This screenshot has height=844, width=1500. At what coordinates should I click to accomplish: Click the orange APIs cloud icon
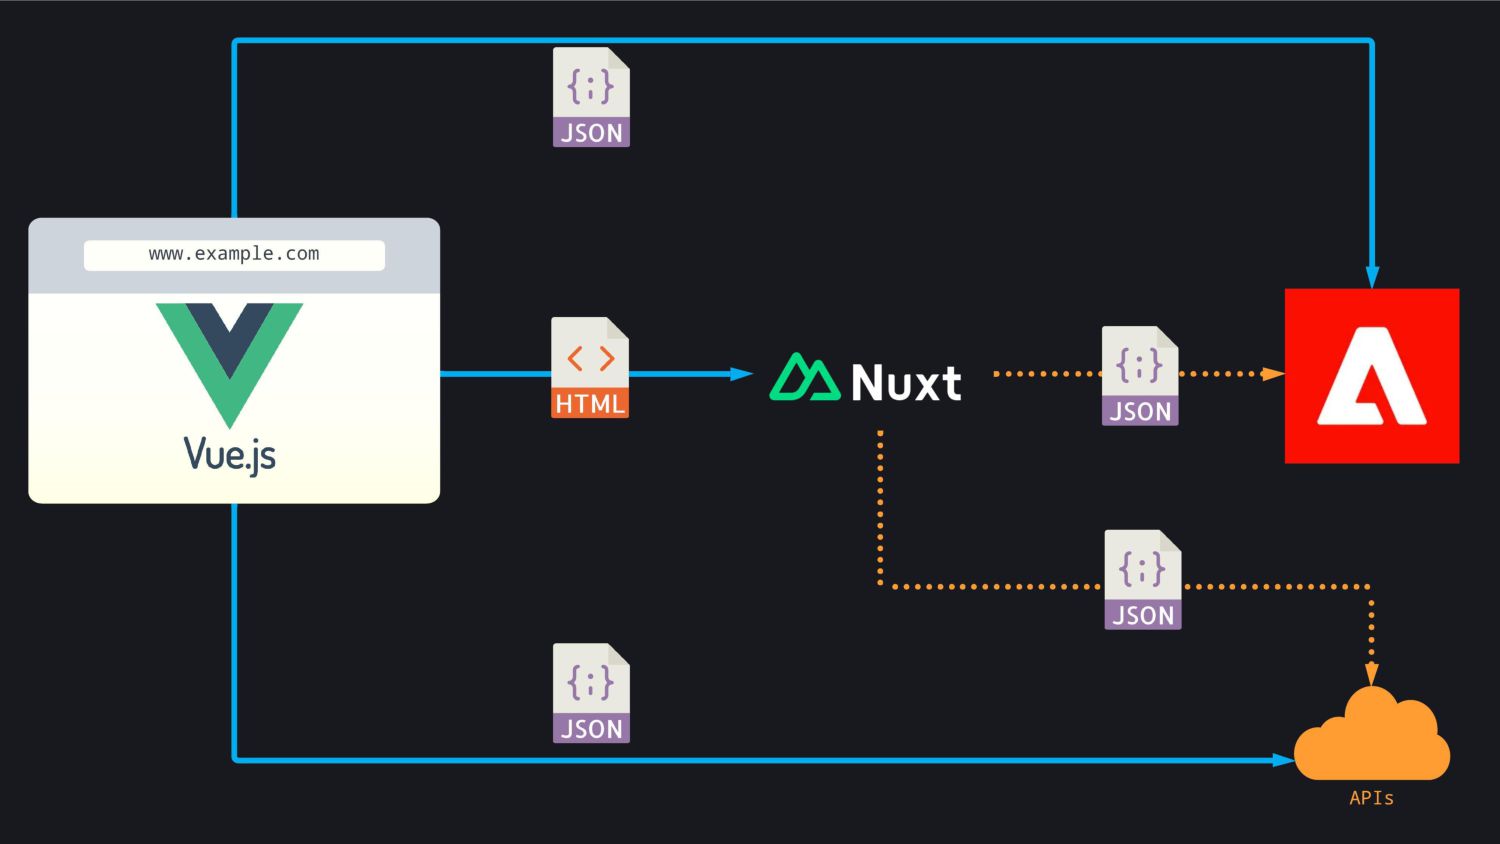tap(1372, 734)
